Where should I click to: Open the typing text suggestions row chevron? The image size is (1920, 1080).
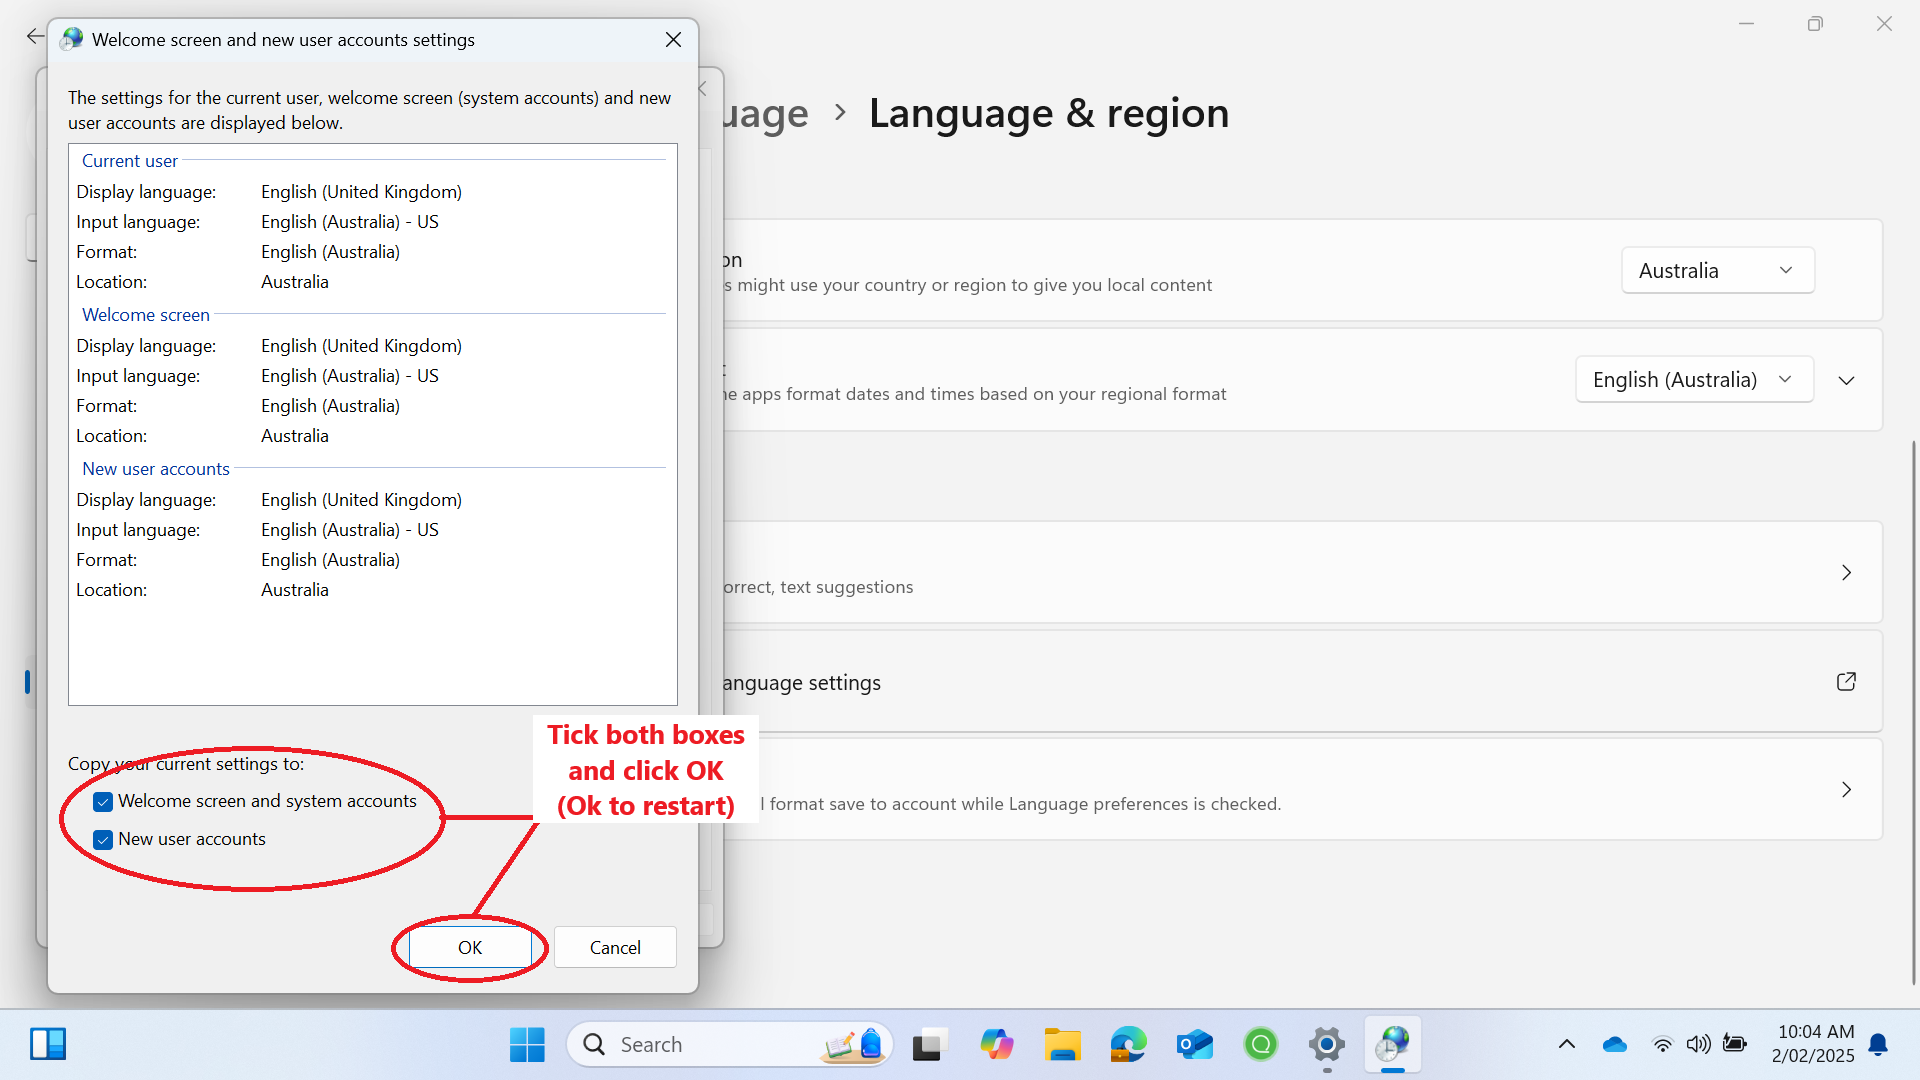pos(1846,572)
